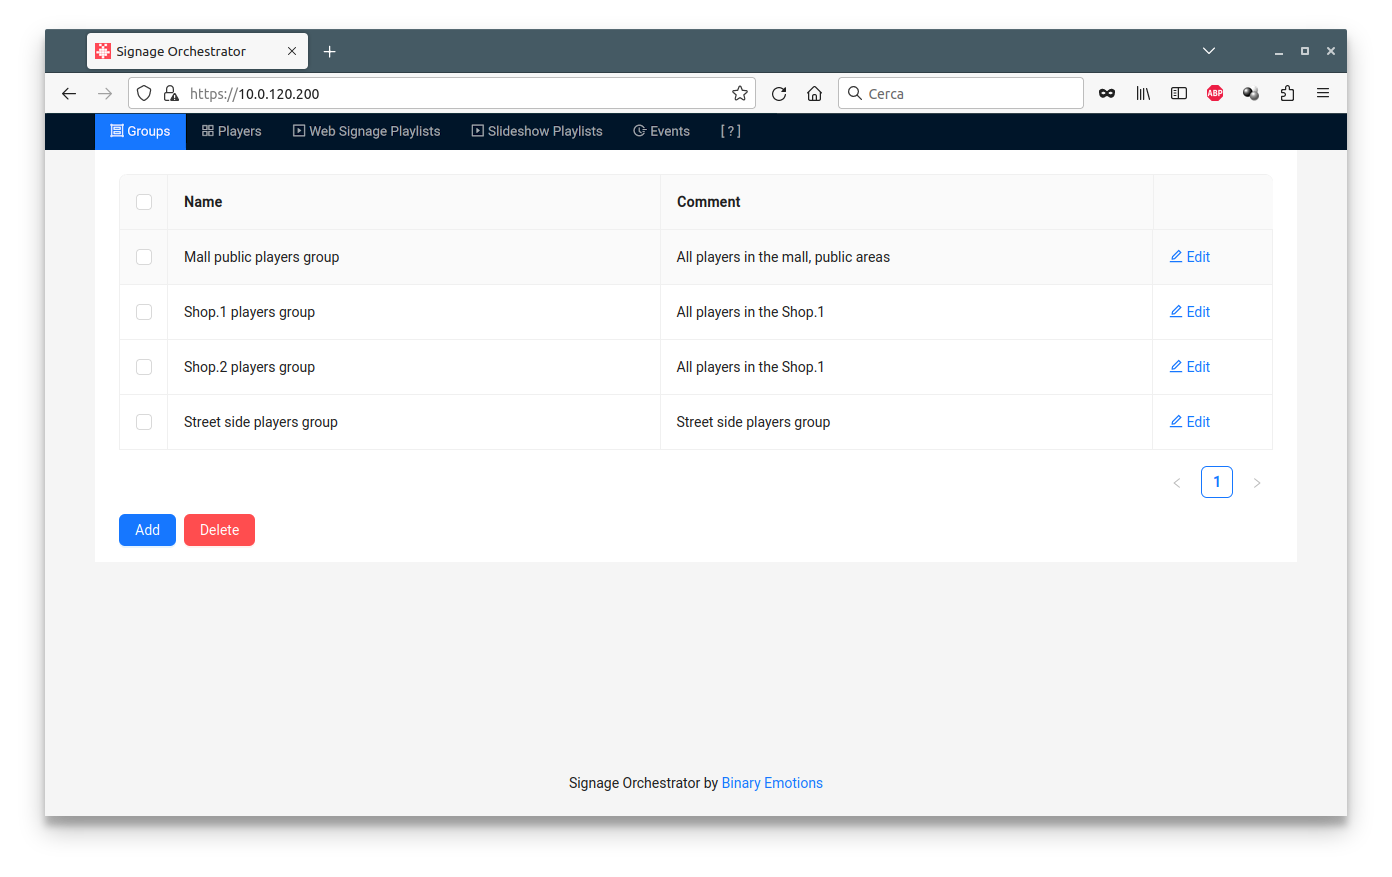The image size is (1392, 877).
Task: Toggle the sidebar view icon
Action: pos(1179,93)
